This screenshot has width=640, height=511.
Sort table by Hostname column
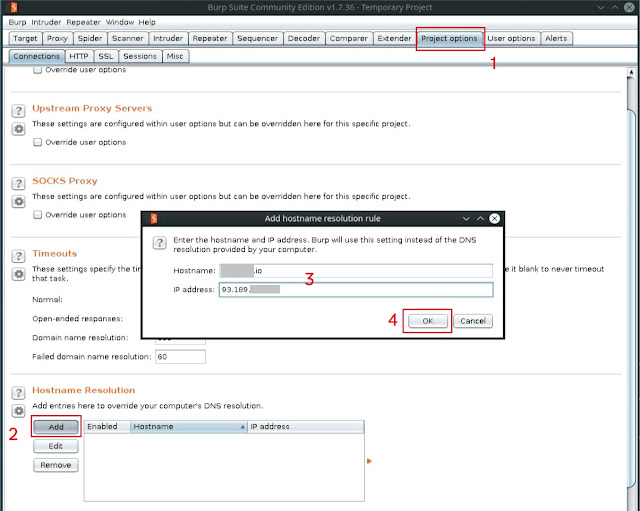tap(189, 427)
